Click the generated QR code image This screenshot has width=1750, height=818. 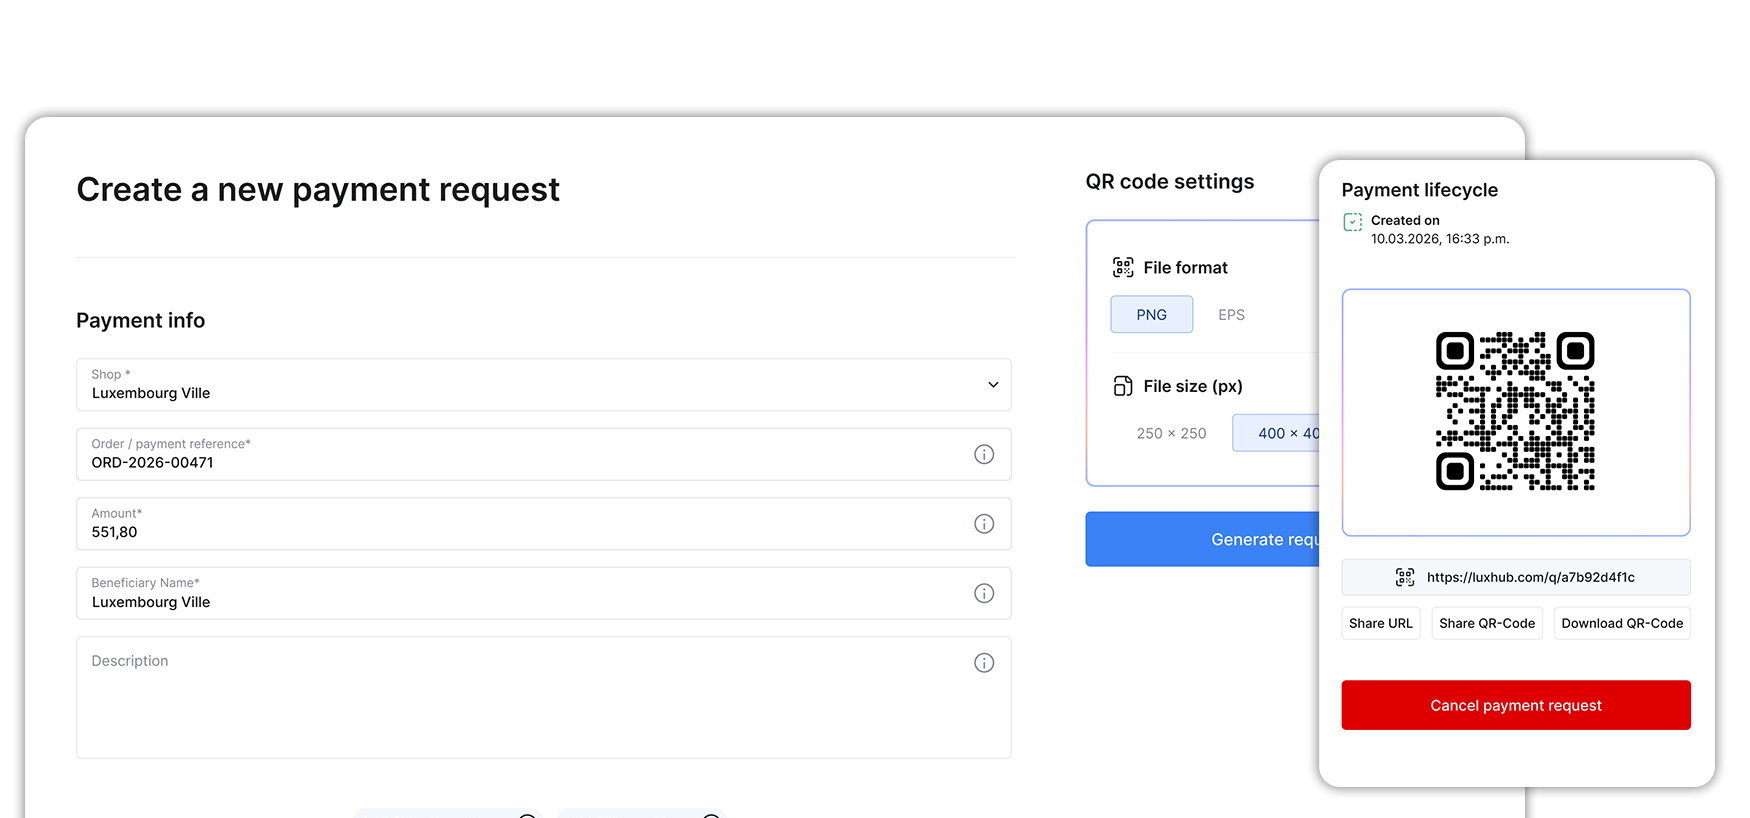[x=1515, y=411]
